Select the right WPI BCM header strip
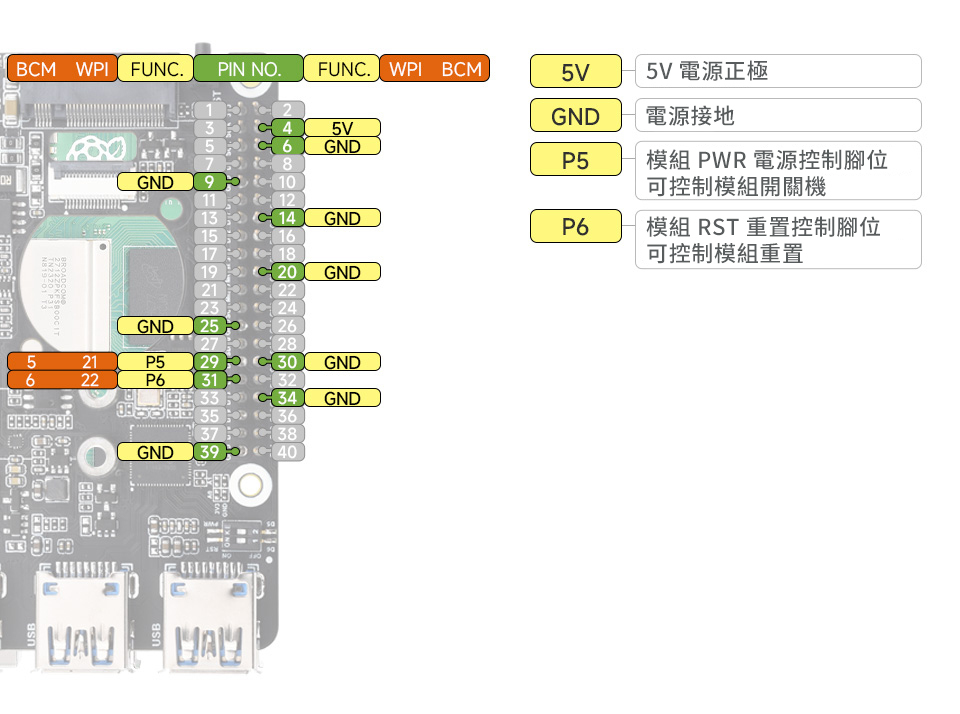Image resolution: width=960 pixels, height=714 pixels. click(x=434, y=68)
